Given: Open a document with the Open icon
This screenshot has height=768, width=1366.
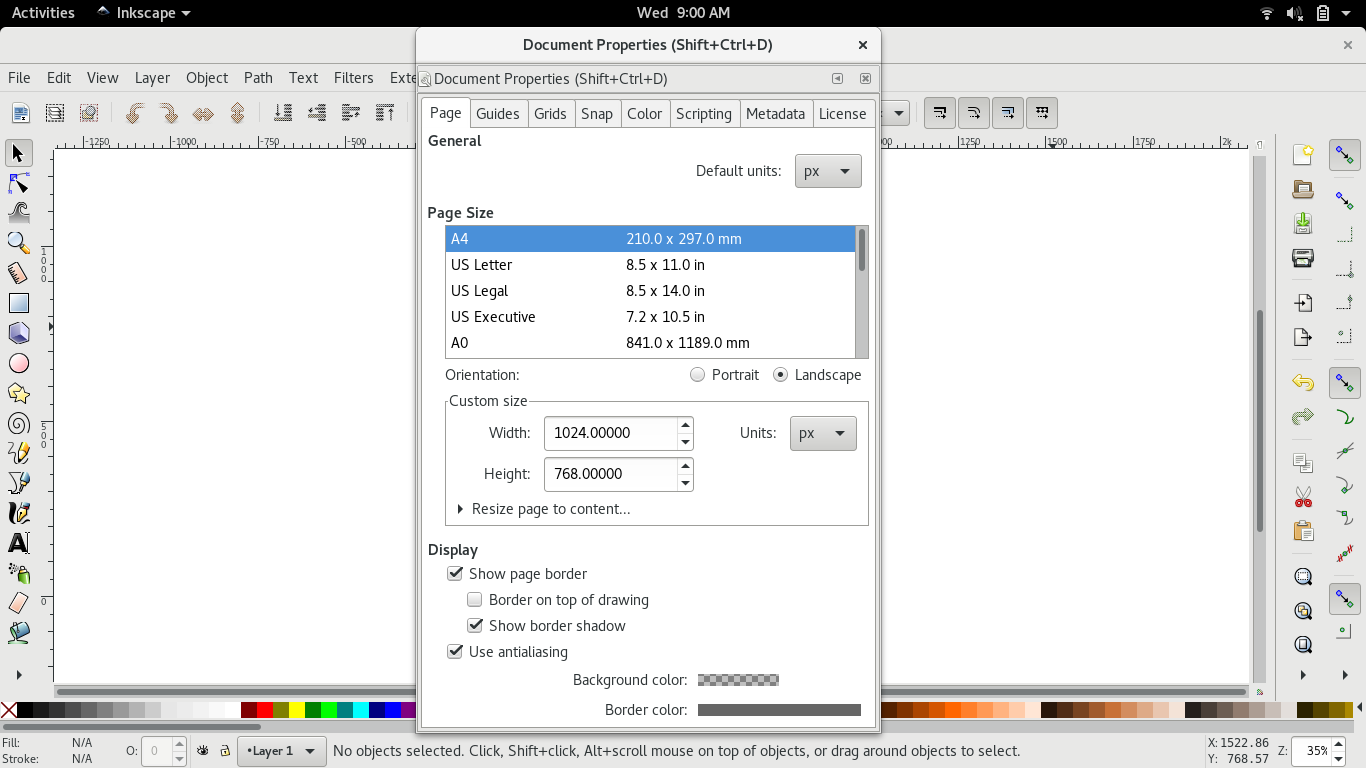Looking at the screenshot, I should [1303, 189].
